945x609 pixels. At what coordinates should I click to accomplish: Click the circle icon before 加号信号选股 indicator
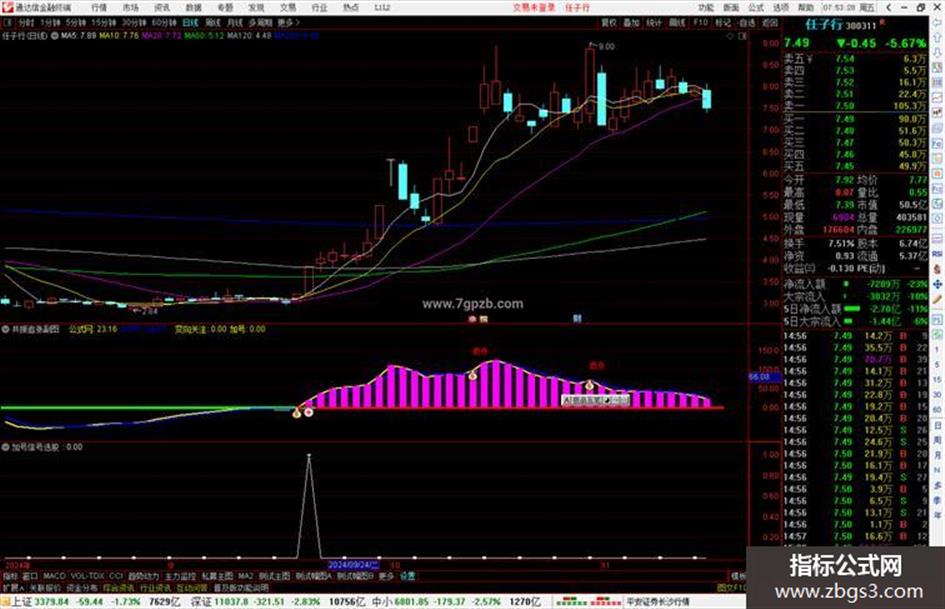(x=5, y=447)
